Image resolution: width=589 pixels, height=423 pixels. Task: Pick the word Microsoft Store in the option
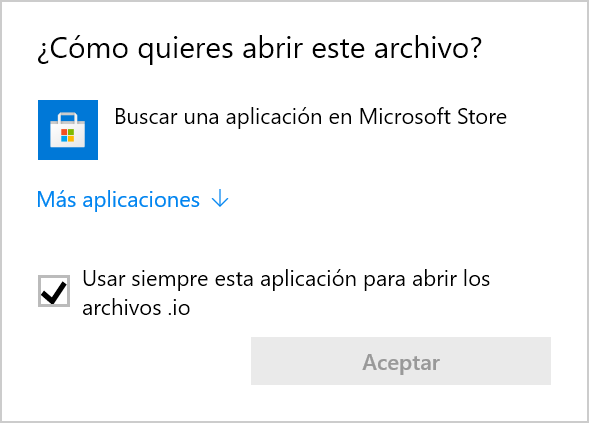433,116
